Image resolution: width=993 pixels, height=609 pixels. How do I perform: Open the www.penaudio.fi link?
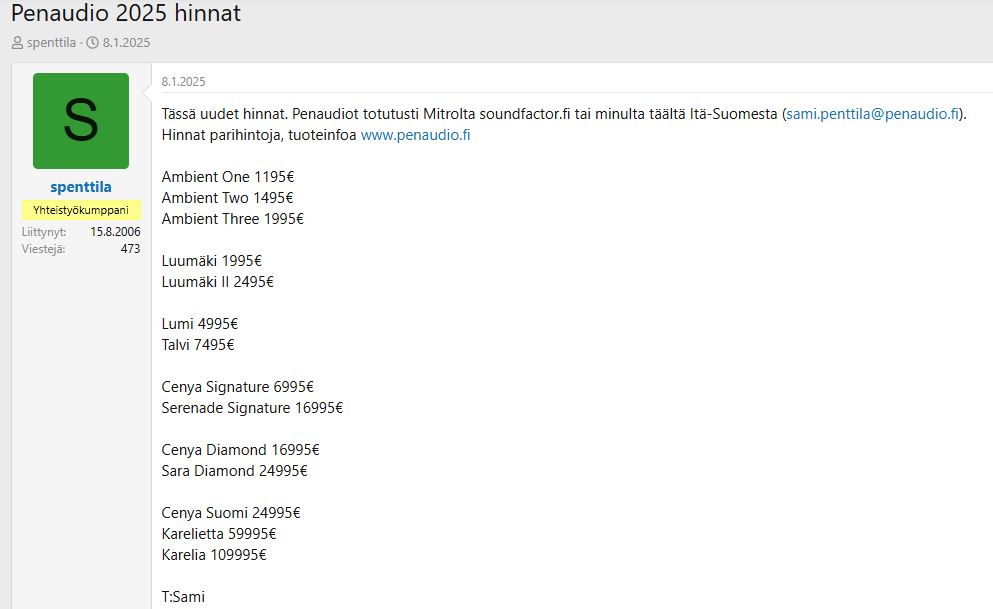point(415,135)
